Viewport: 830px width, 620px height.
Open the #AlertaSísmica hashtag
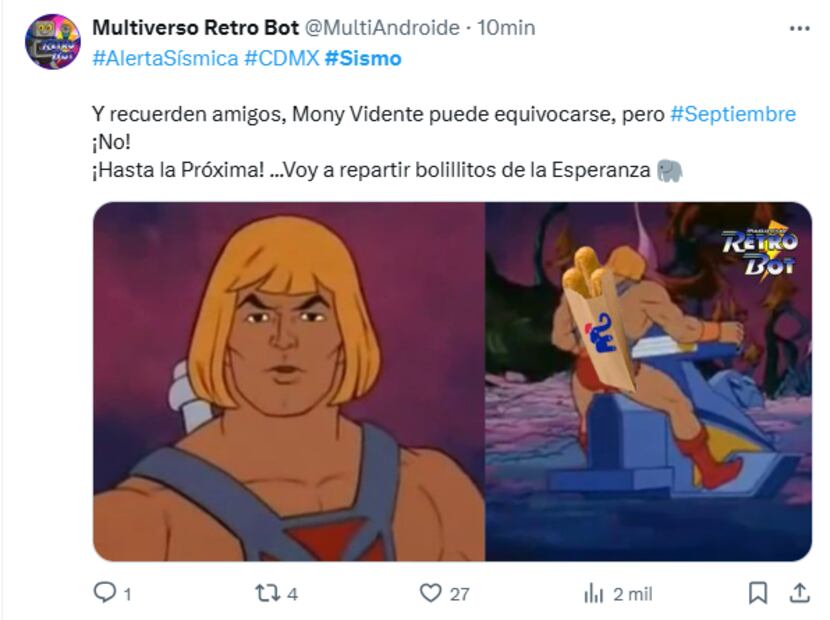(x=165, y=58)
